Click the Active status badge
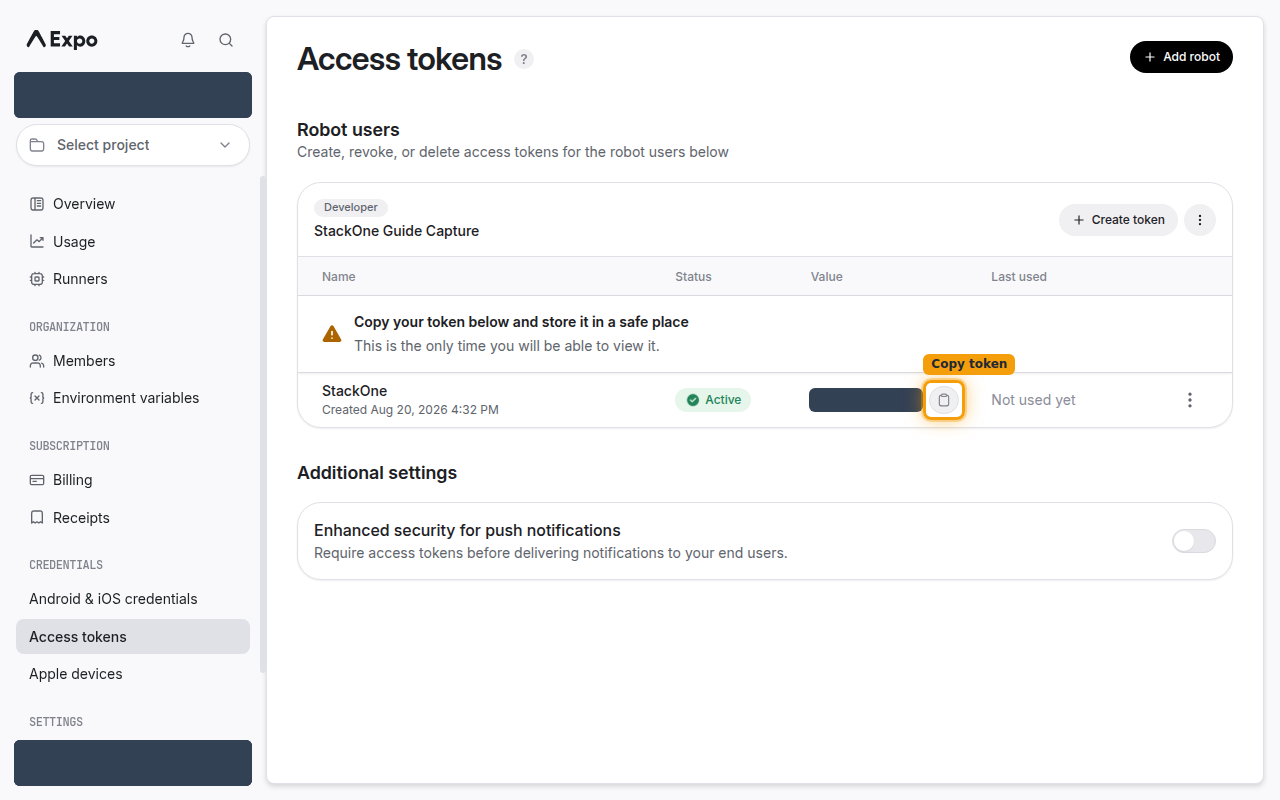This screenshot has height=800, width=1280. click(713, 400)
